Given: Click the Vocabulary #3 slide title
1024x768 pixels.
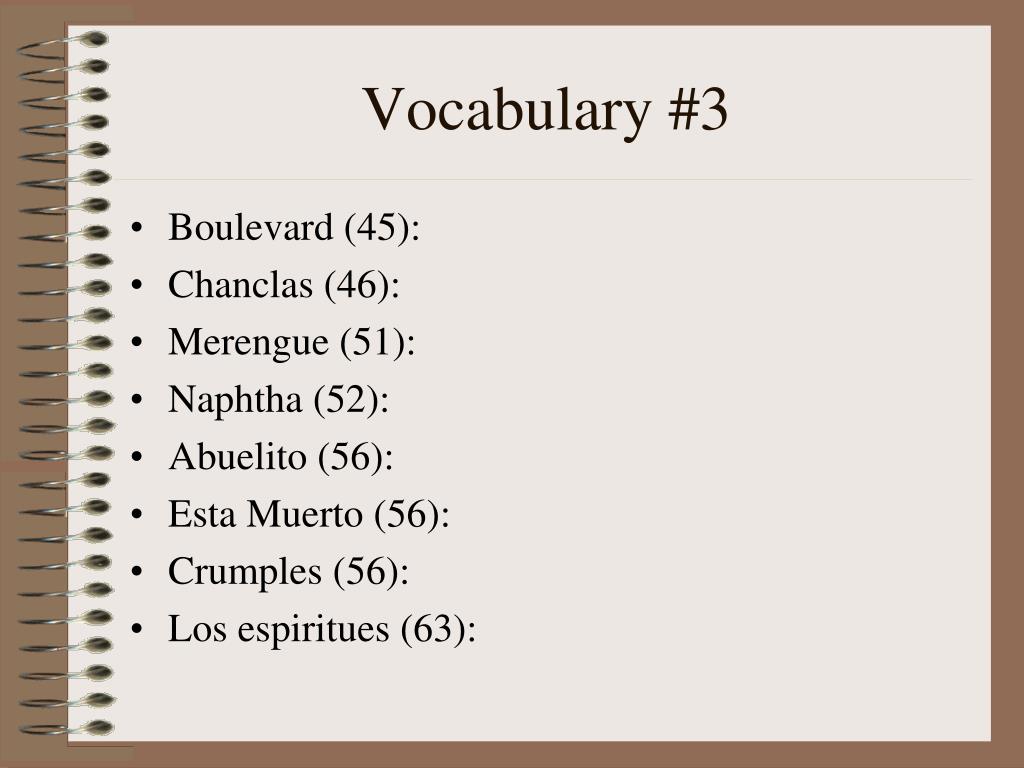Looking at the screenshot, I should point(545,110).
